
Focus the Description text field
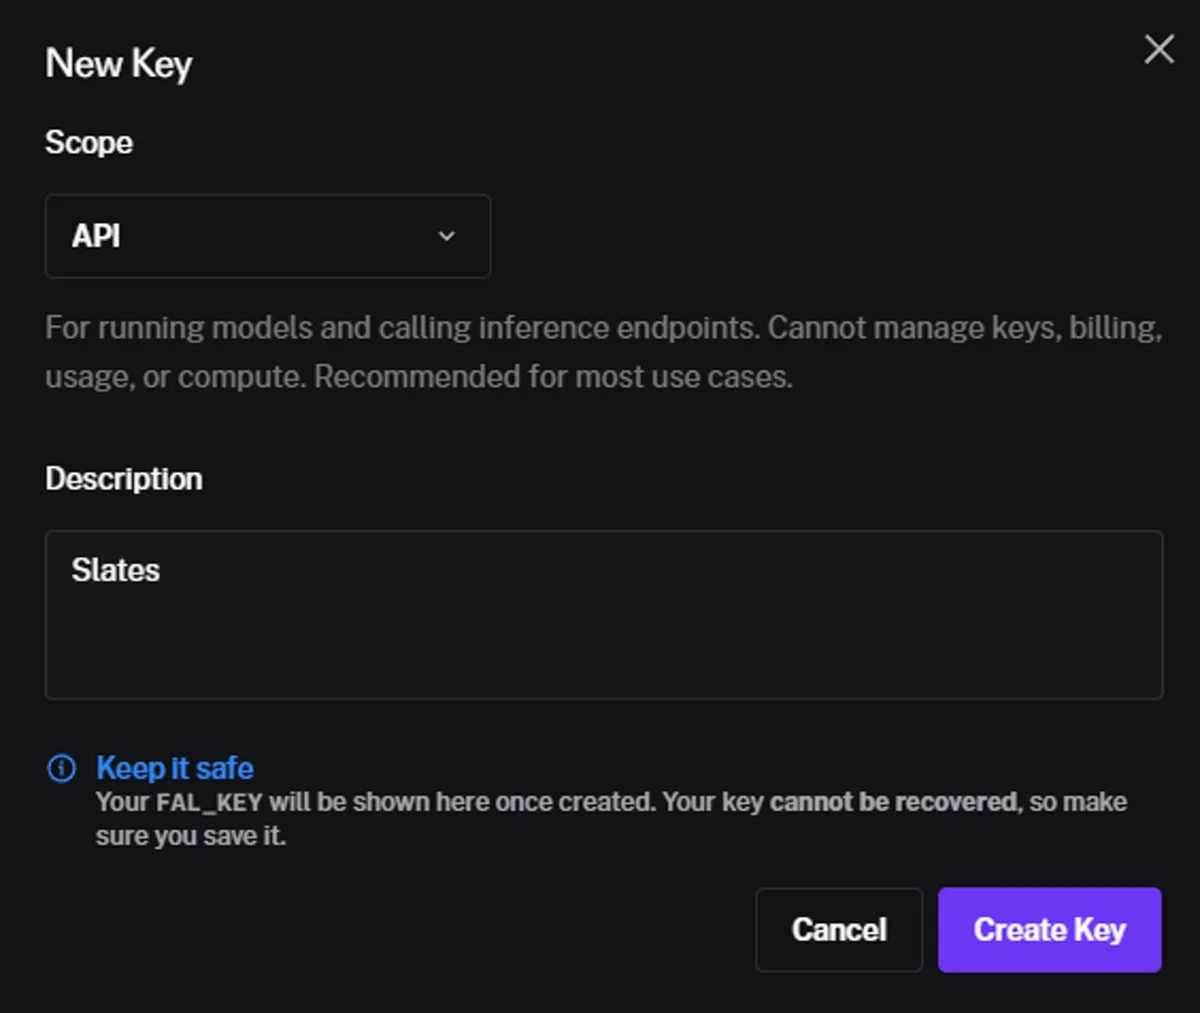click(603, 630)
